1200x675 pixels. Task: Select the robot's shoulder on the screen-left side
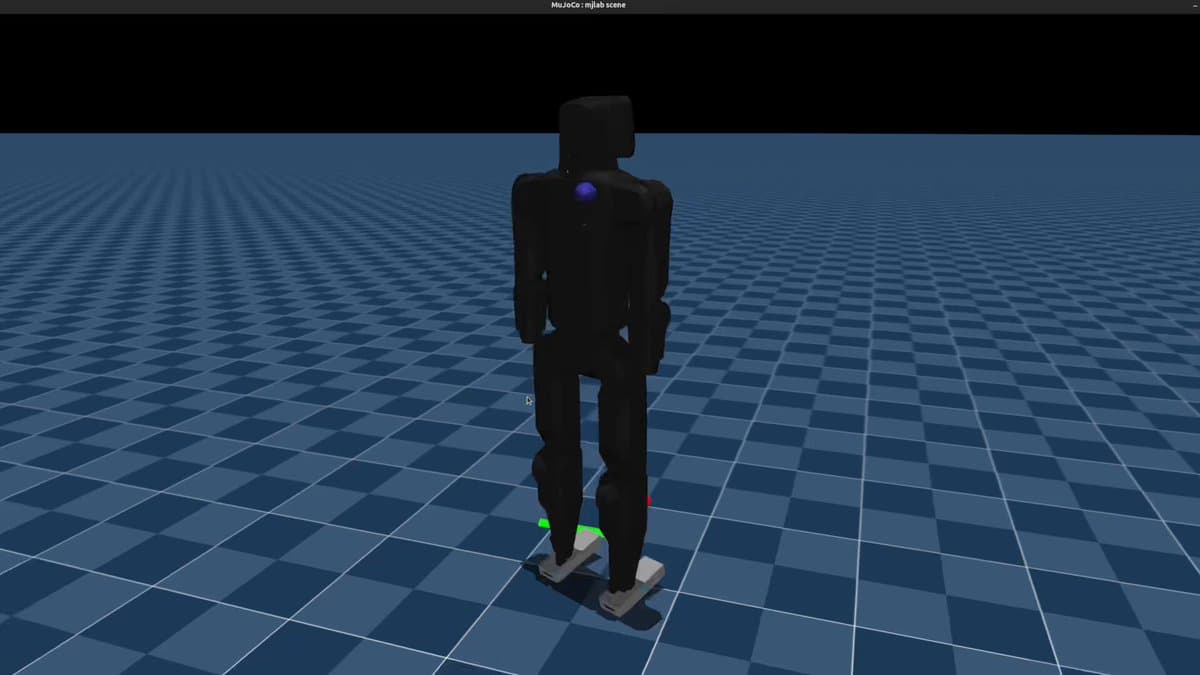tap(530, 192)
